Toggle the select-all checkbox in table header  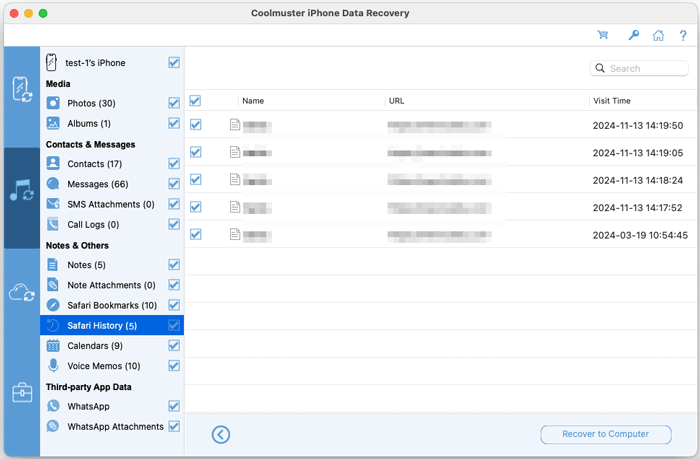(195, 100)
